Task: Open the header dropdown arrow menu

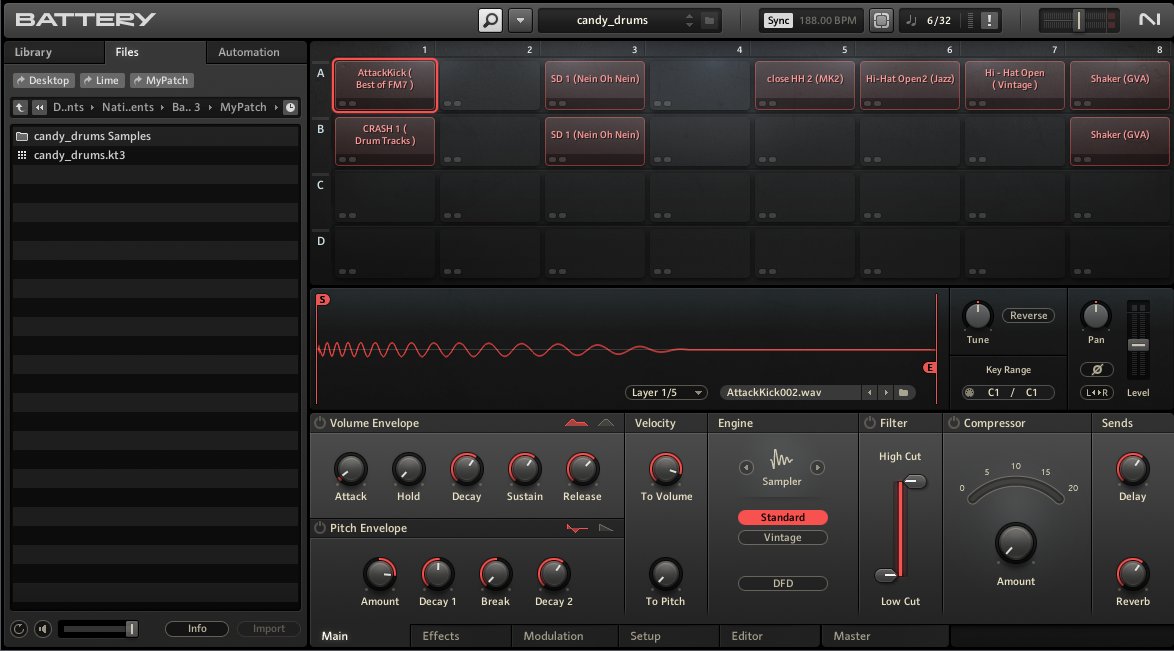Action: click(520, 20)
